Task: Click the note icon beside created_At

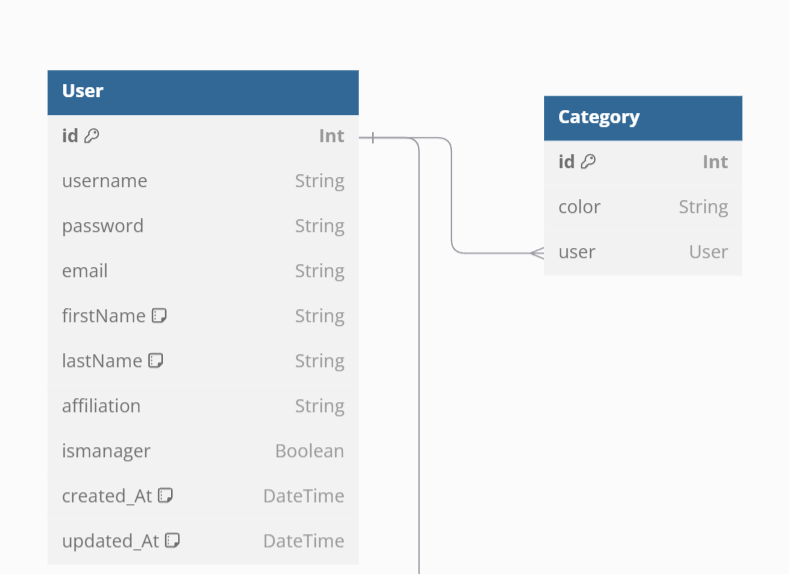Action: 166,496
